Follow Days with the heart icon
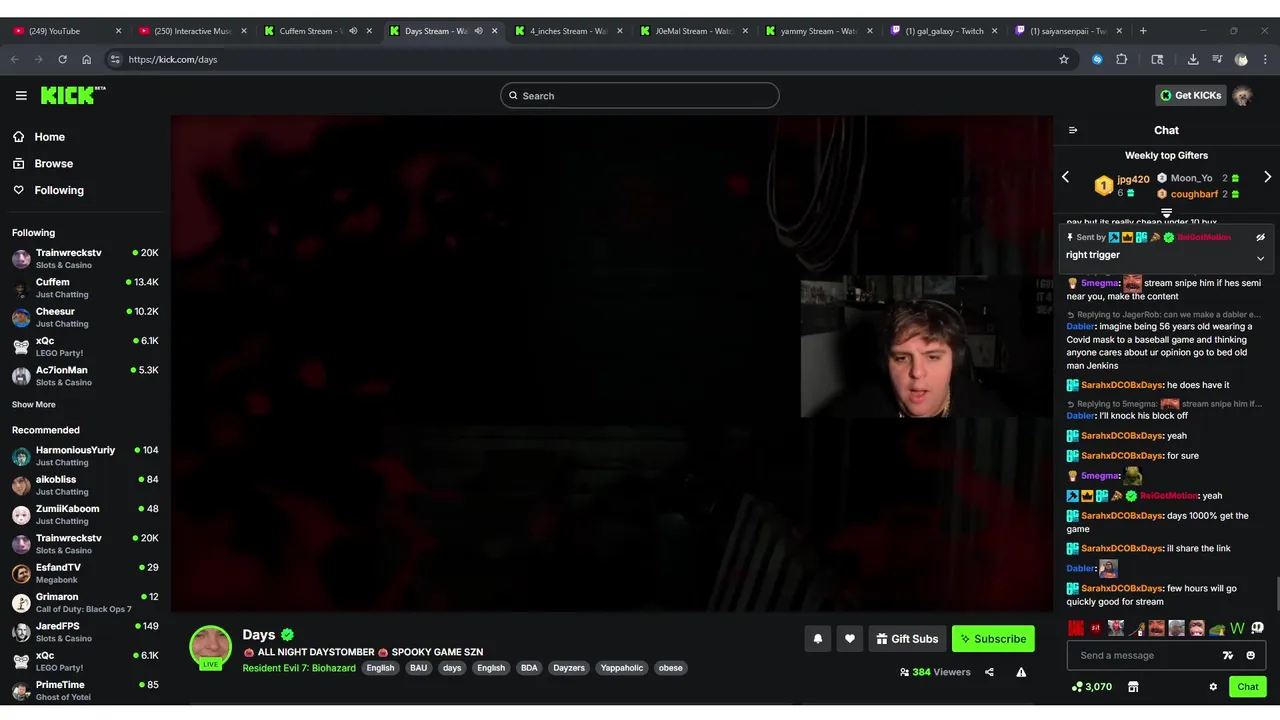This screenshot has width=1280, height=720. coord(850,639)
